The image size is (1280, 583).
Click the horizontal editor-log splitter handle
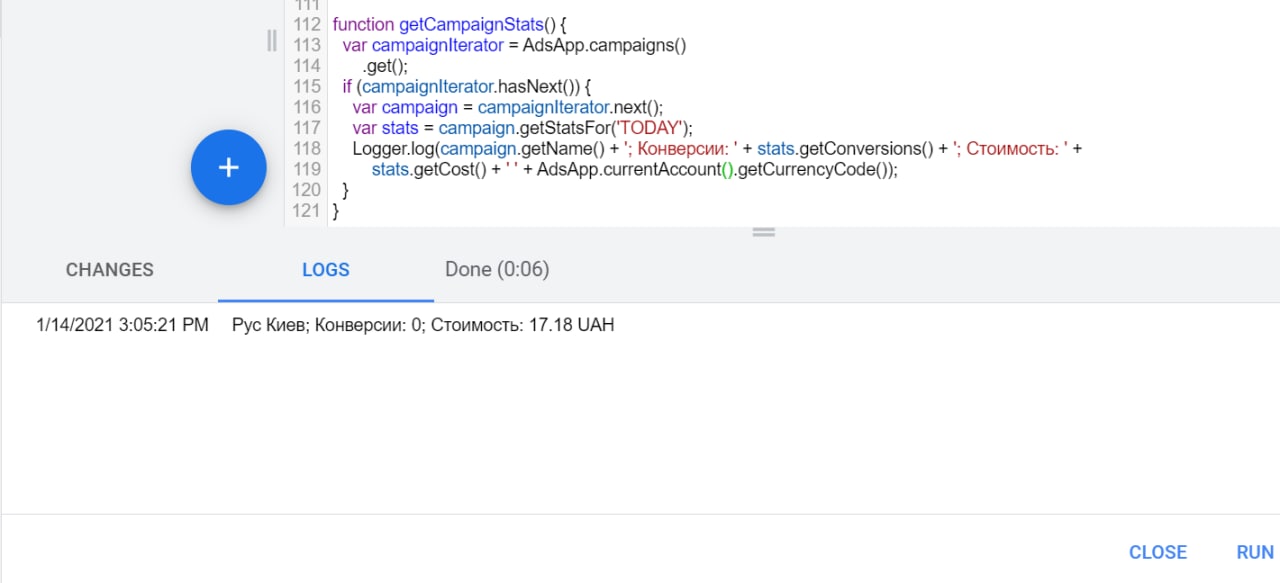click(x=764, y=232)
